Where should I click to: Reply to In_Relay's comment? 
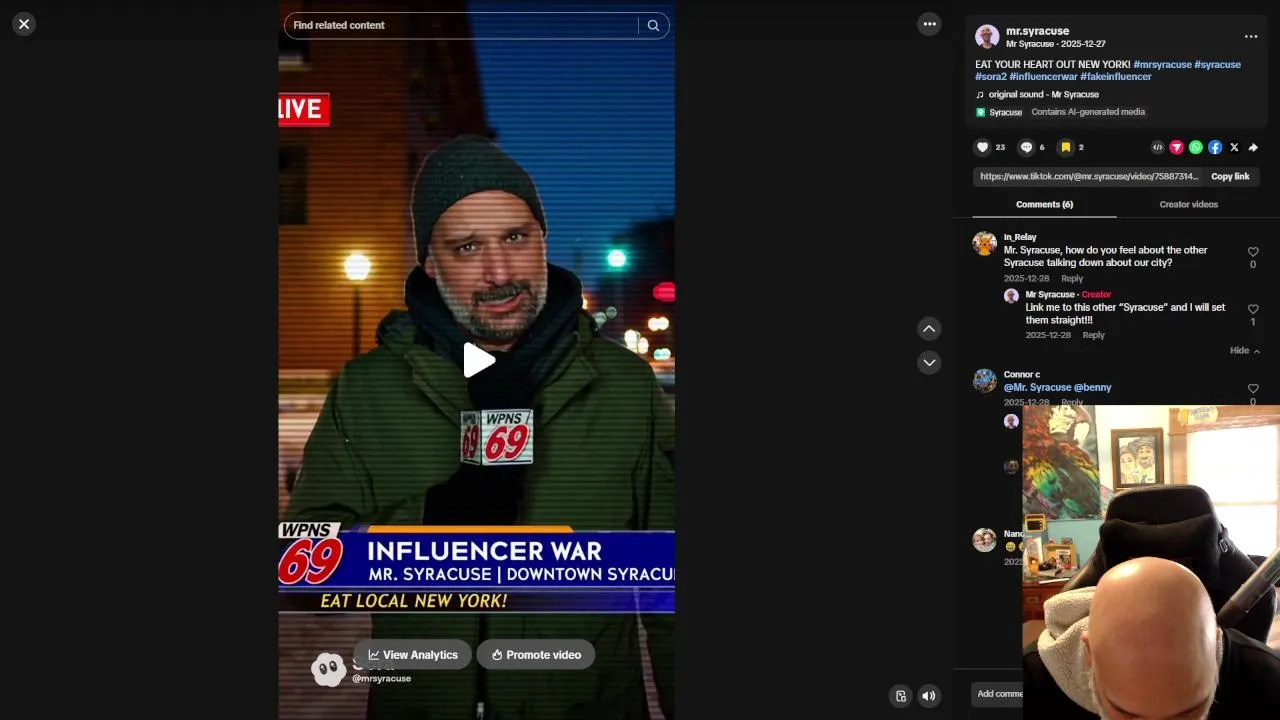[1072, 279]
